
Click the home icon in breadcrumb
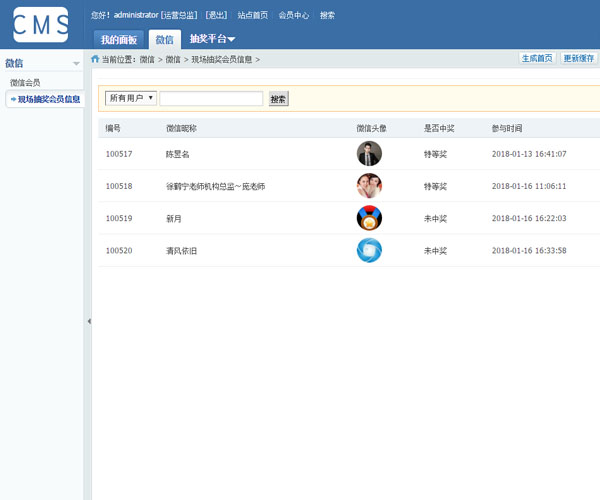click(x=95, y=59)
